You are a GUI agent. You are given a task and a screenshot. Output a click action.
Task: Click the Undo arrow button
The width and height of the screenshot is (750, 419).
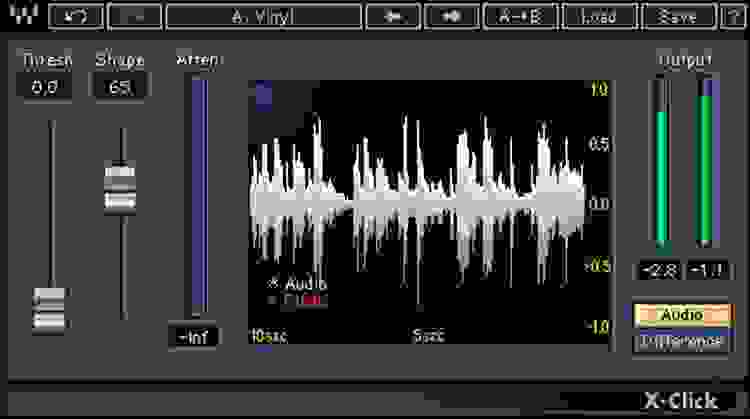77,17
